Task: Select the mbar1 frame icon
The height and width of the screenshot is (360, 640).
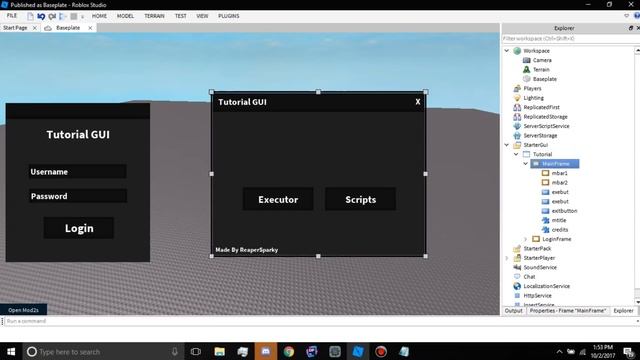Action: [545, 173]
